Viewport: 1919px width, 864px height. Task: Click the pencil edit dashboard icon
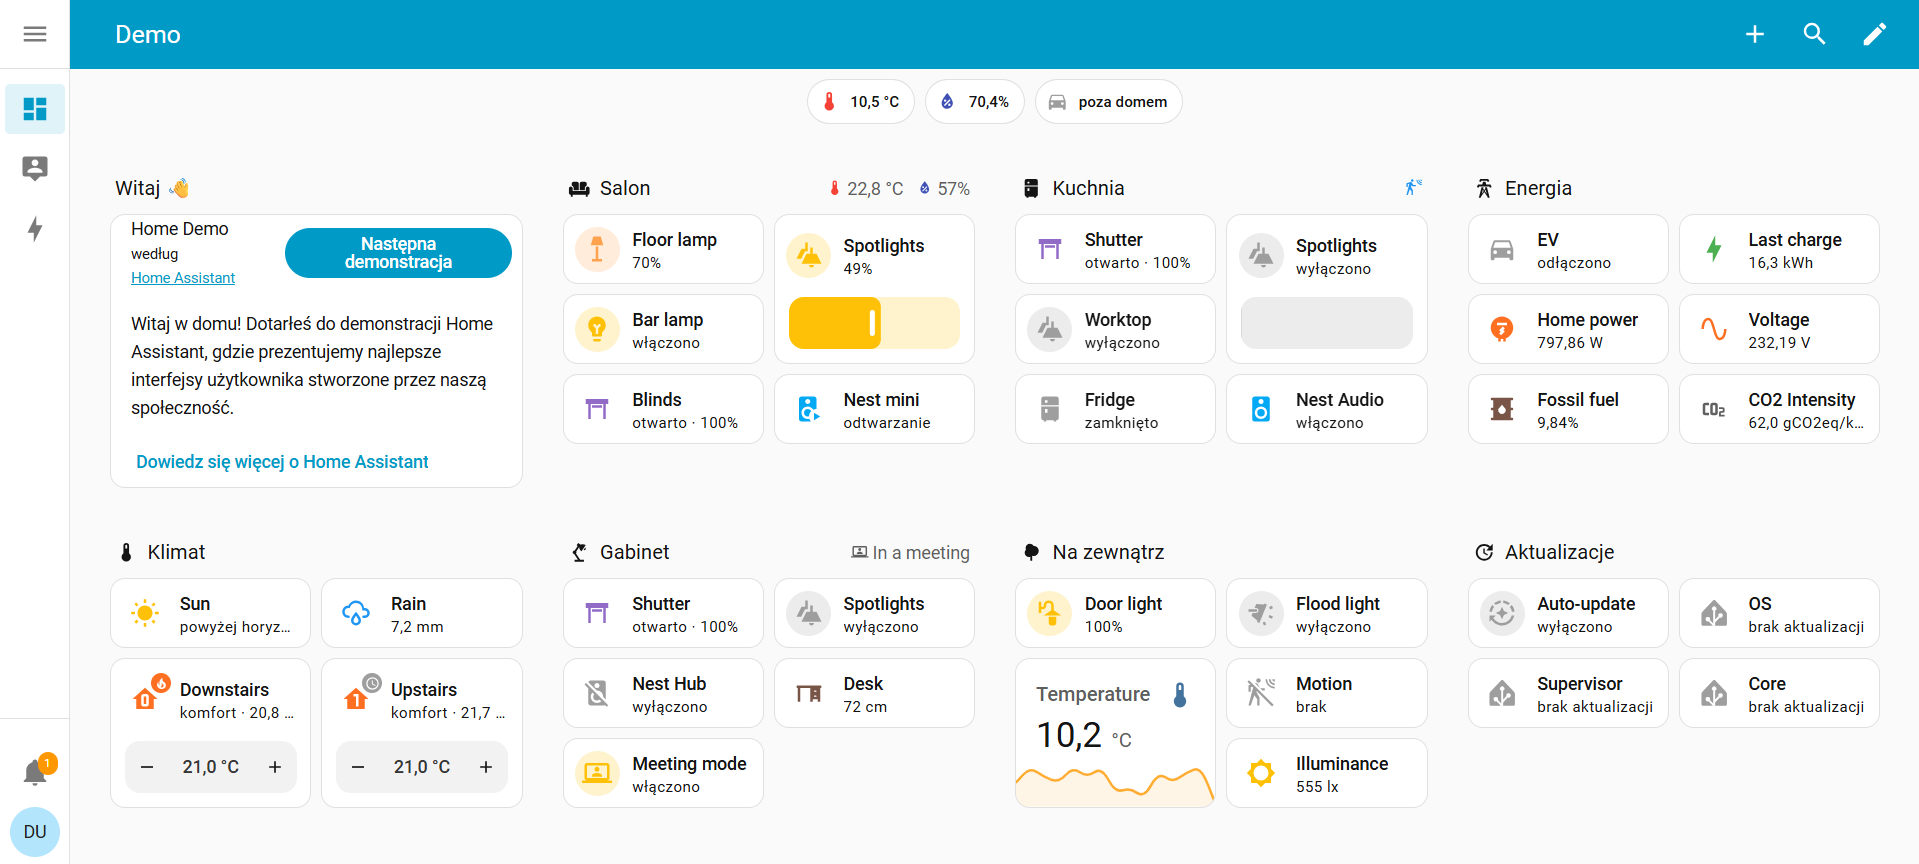tap(1874, 34)
